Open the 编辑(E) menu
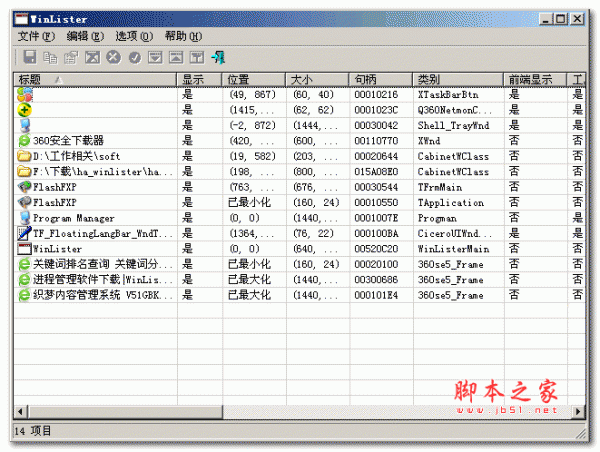This screenshot has width=600, height=452. pos(85,36)
